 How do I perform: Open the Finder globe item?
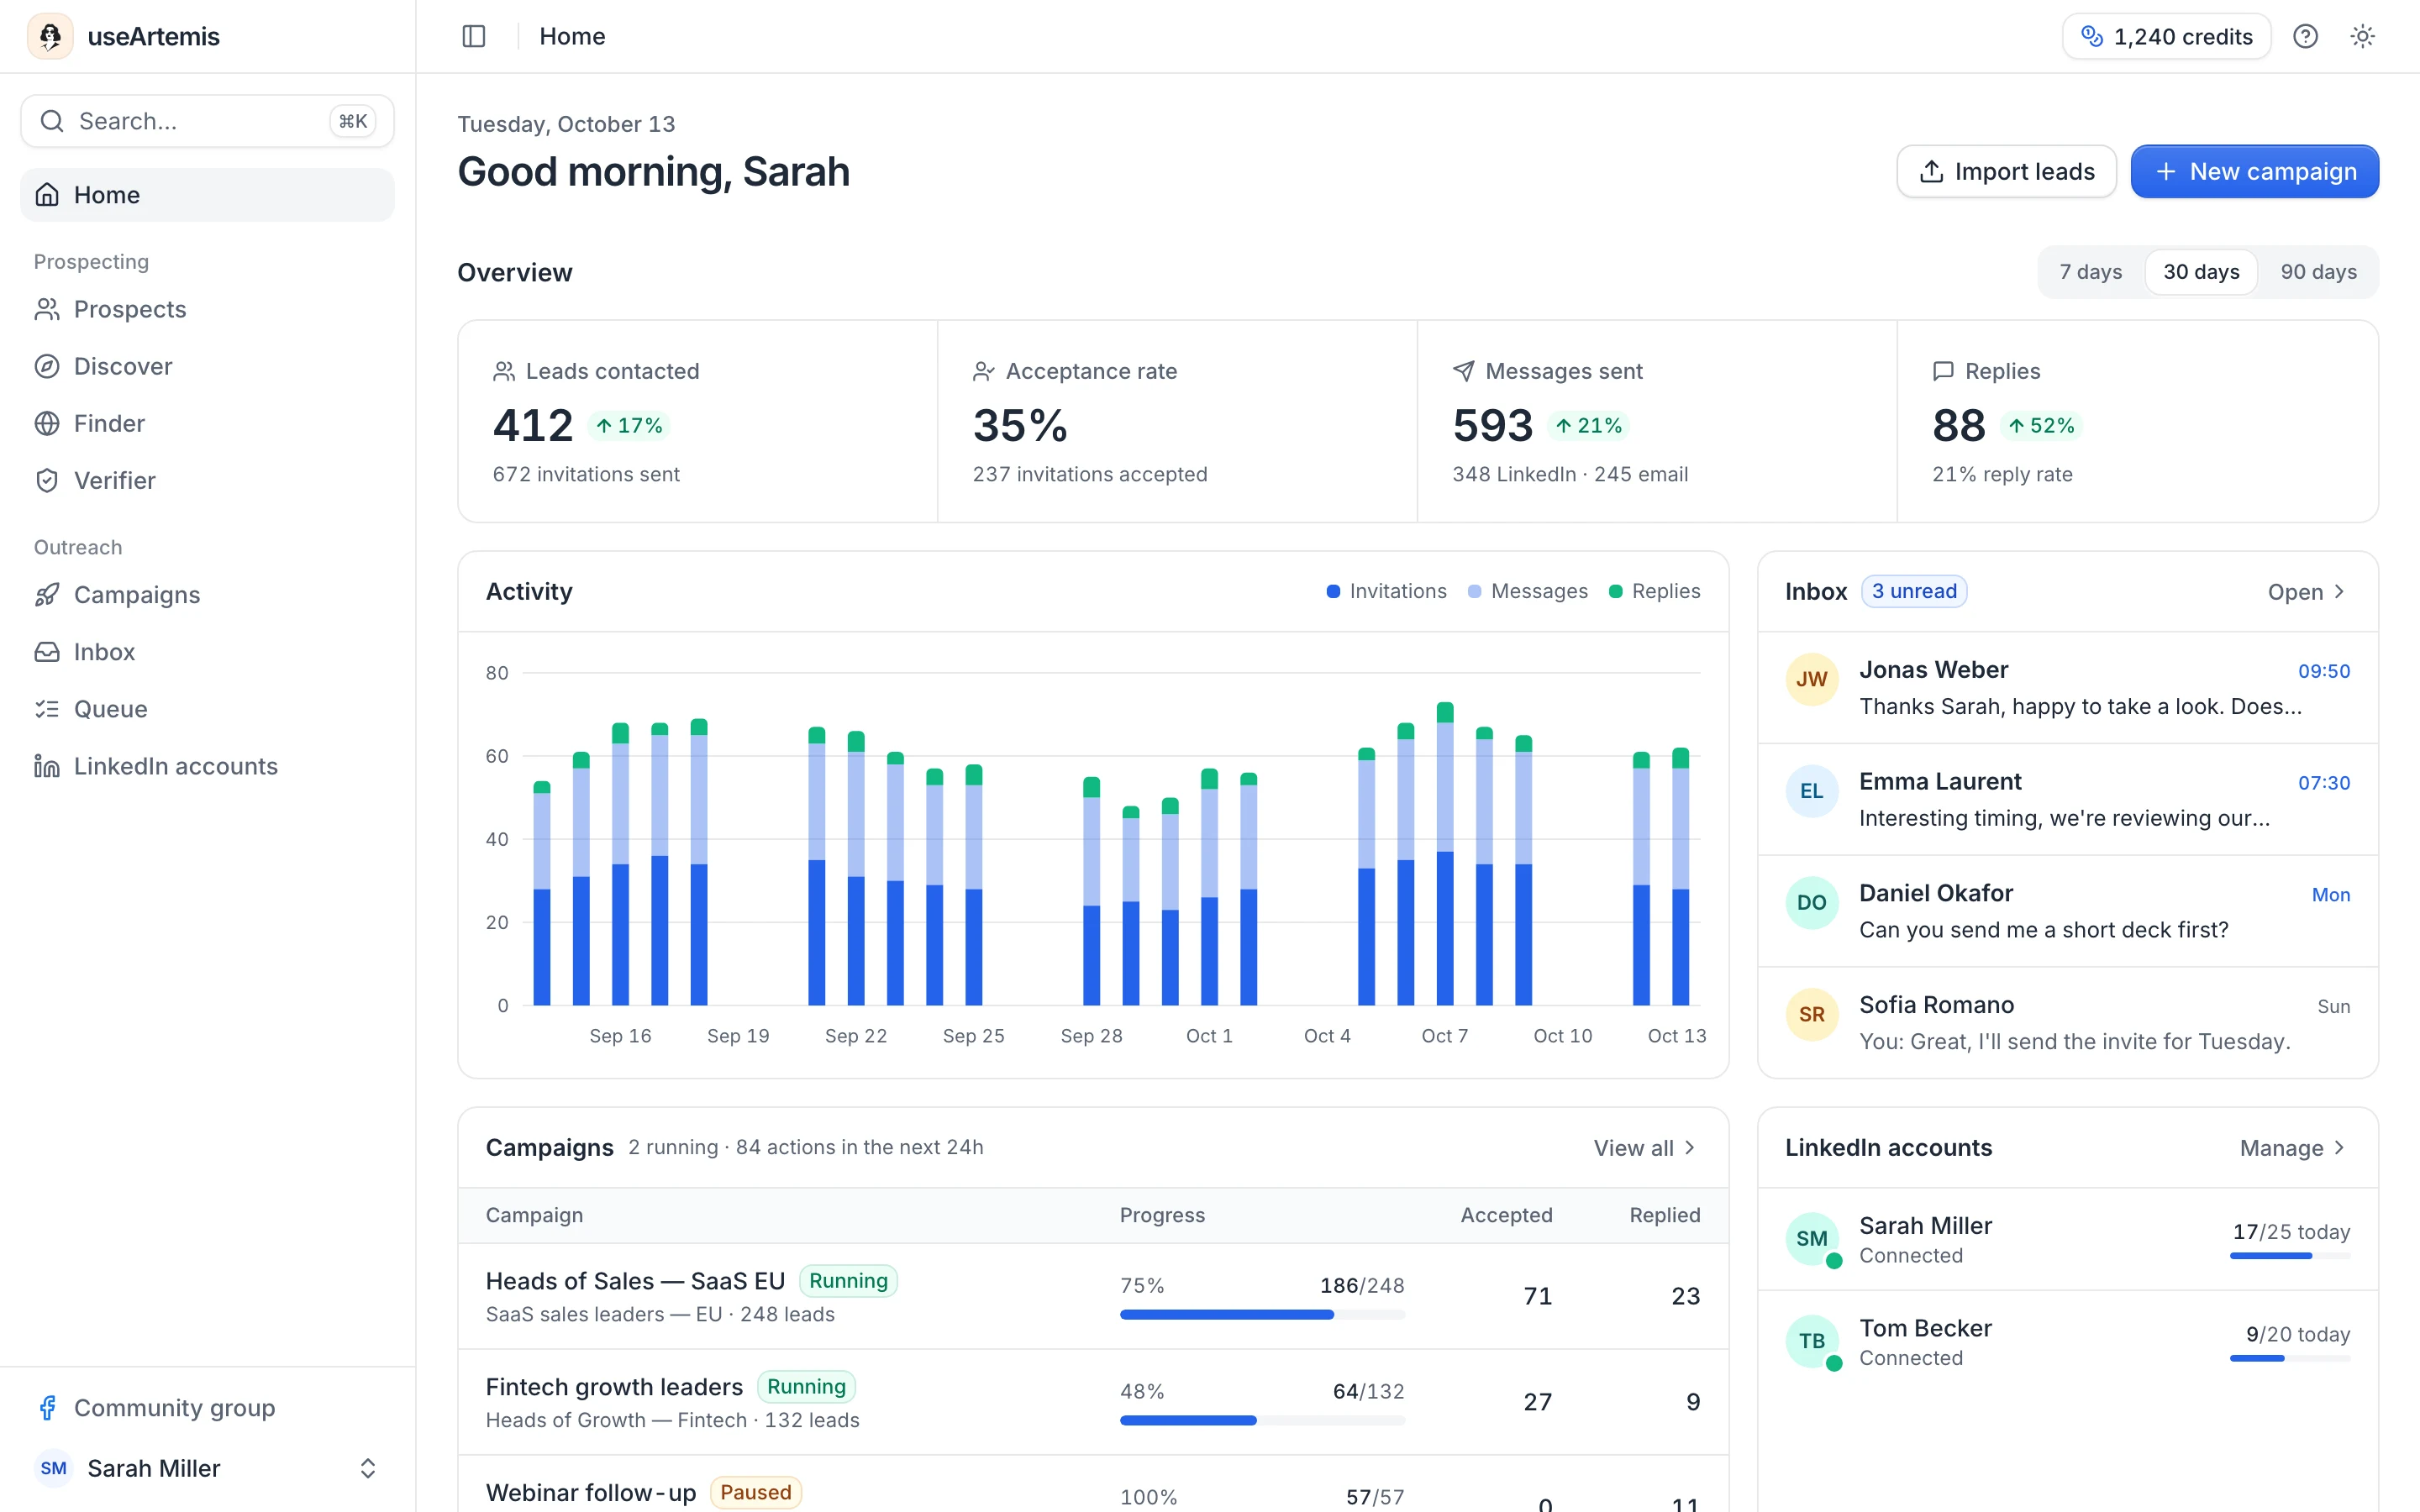(207, 423)
